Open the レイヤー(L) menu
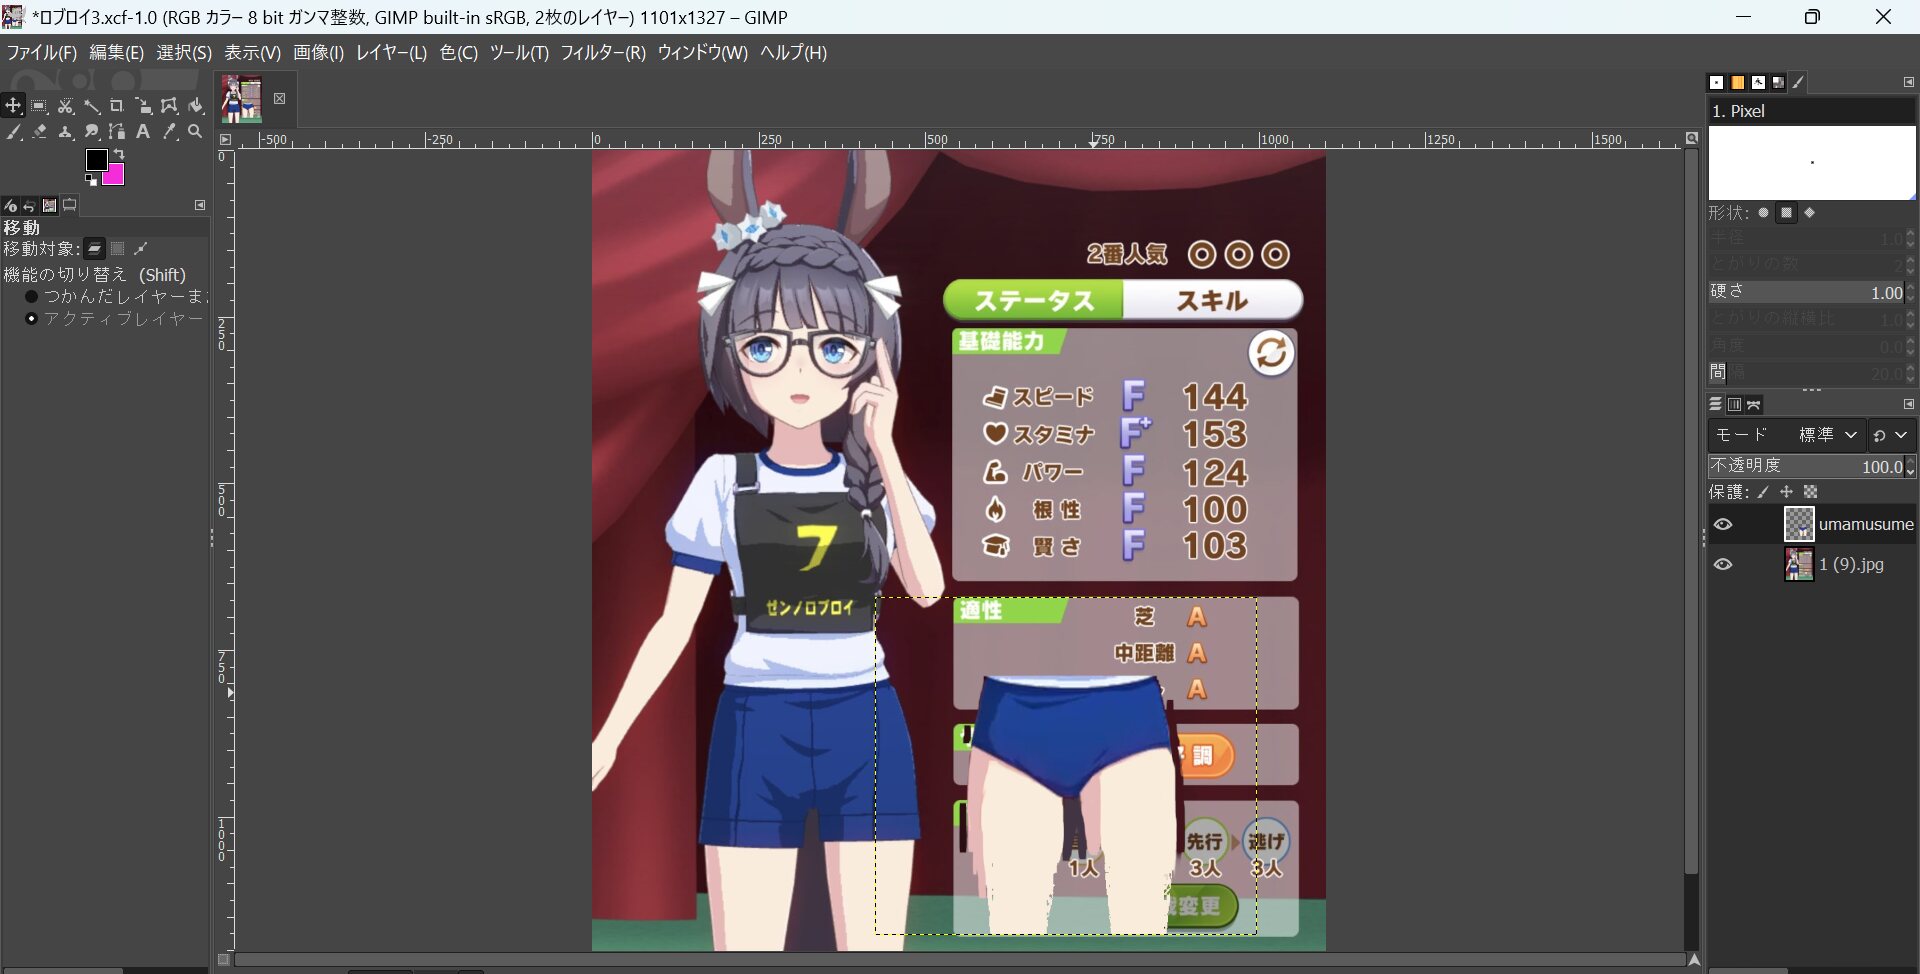This screenshot has height=974, width=1920. tap(391, 53)
